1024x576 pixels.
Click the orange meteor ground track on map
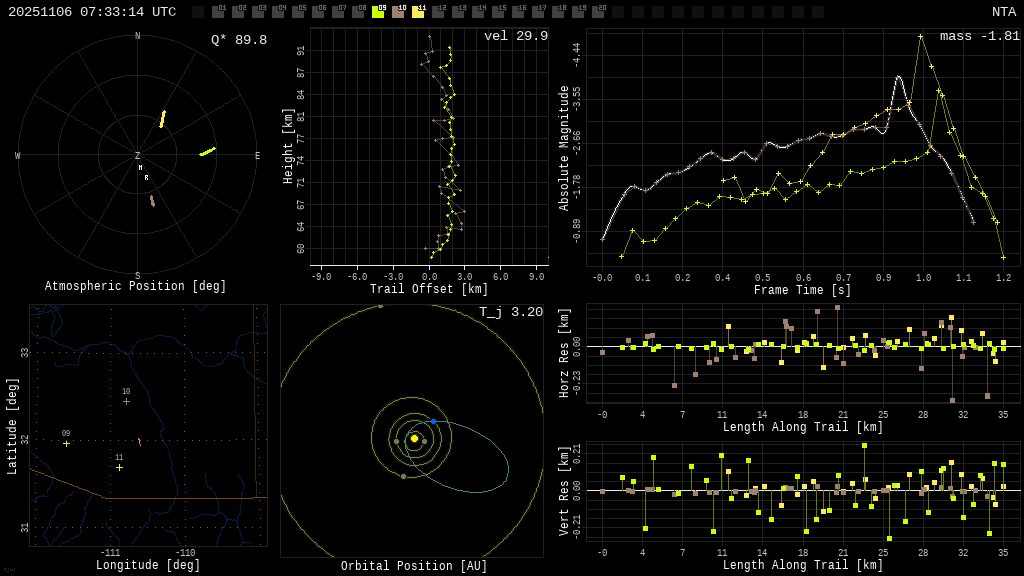tap(139, 442)
